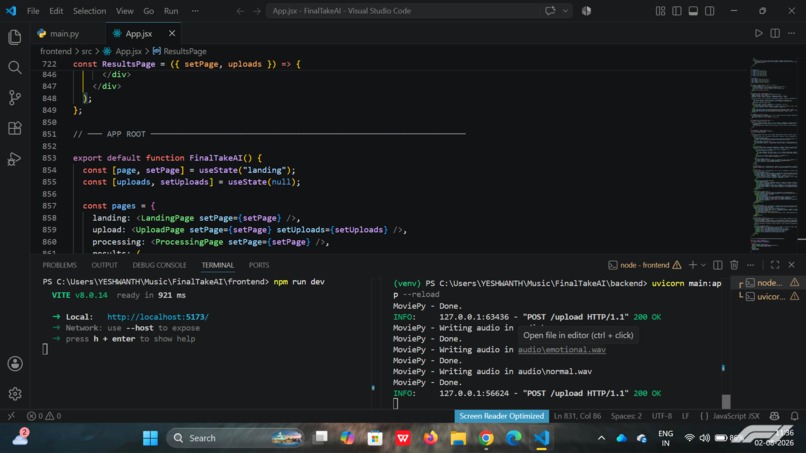The height and width of the screenshot is (453, 806).
Task: Open the Extensions view
Action: (x=15, y=128)
